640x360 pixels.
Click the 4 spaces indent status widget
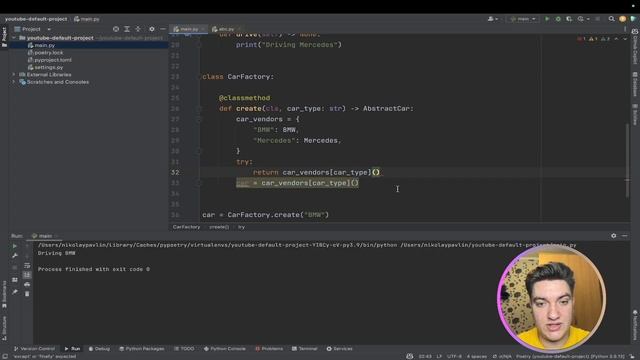(x=476, y=356)
